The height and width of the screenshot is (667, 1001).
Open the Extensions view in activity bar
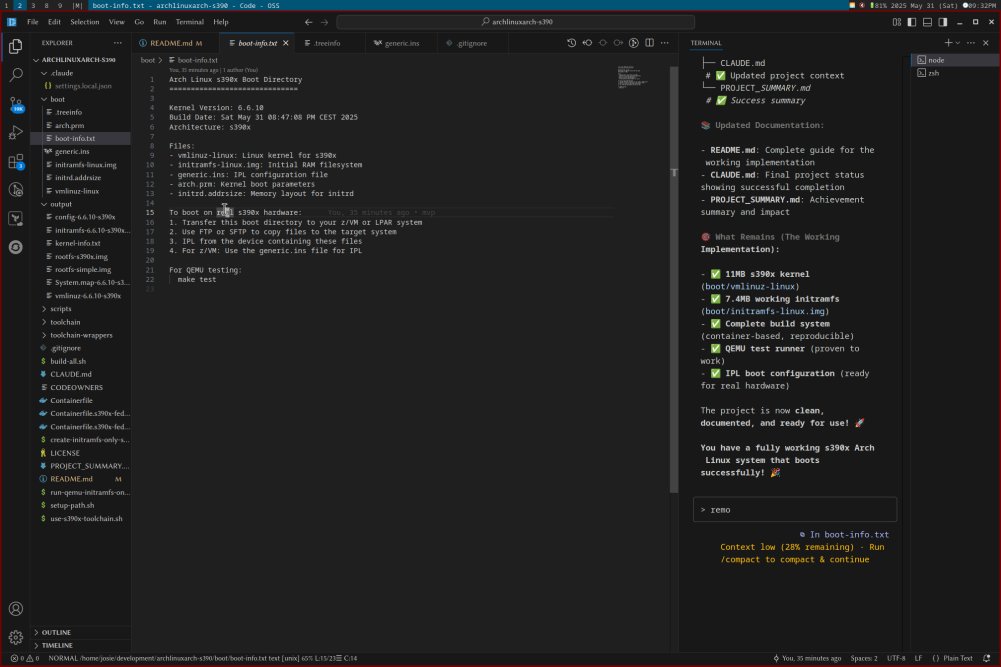coord(16,161)
